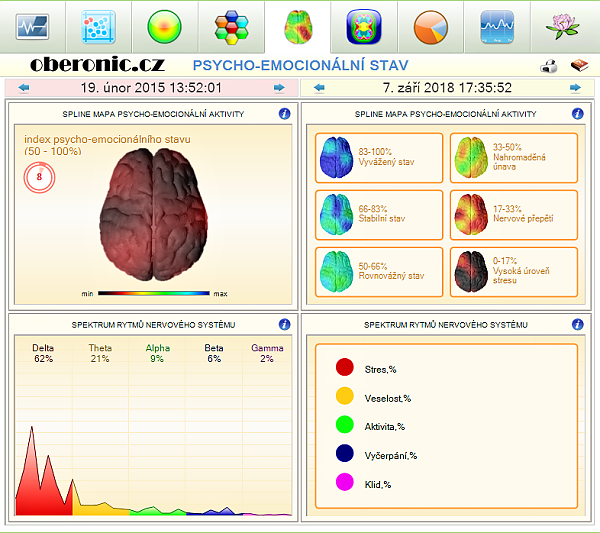Viewport: 600px width, 533px height.
Task: Click the red Stres color legend dot
Action: [345, 368]
